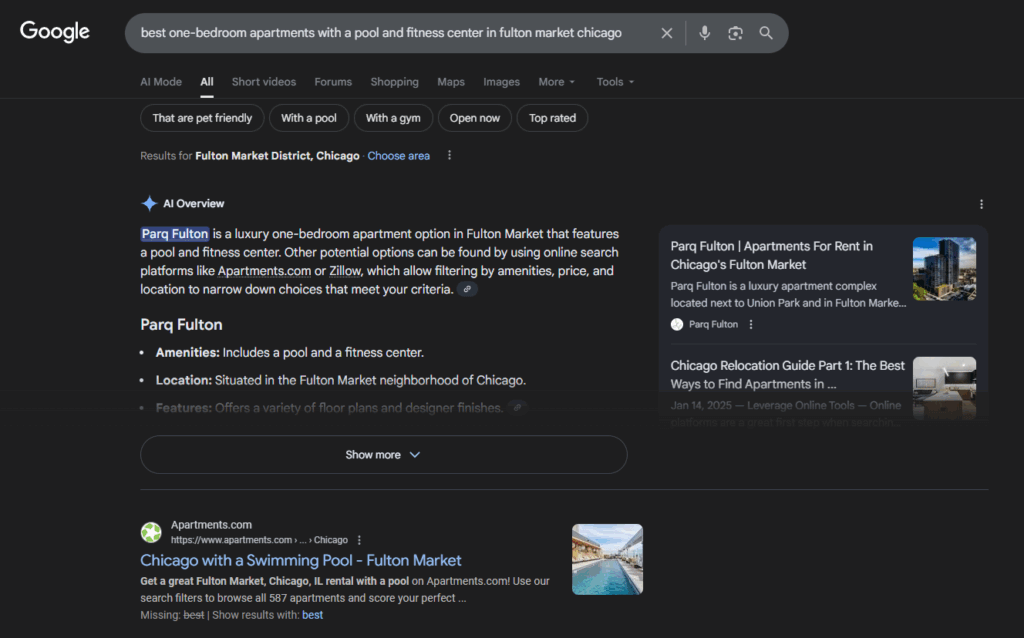Open AI Overview three-dot options menu
The width and height of the screenshot is (1024, 638).
[x=981, y=204]
